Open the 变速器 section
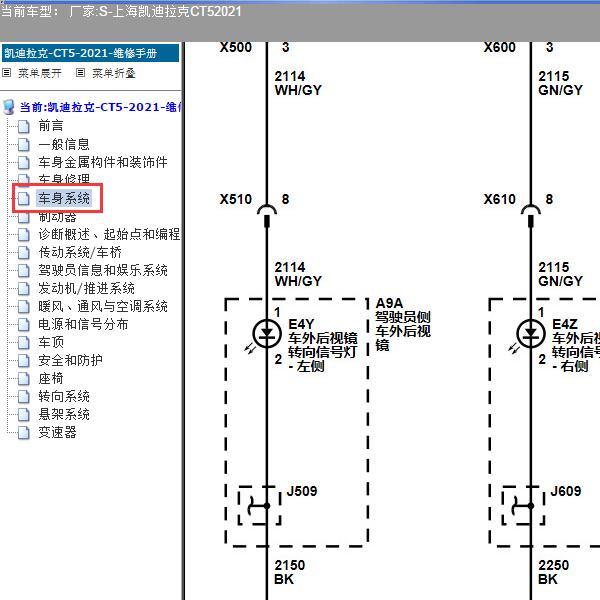Screen dimensions: 600x600 (57, 432)
